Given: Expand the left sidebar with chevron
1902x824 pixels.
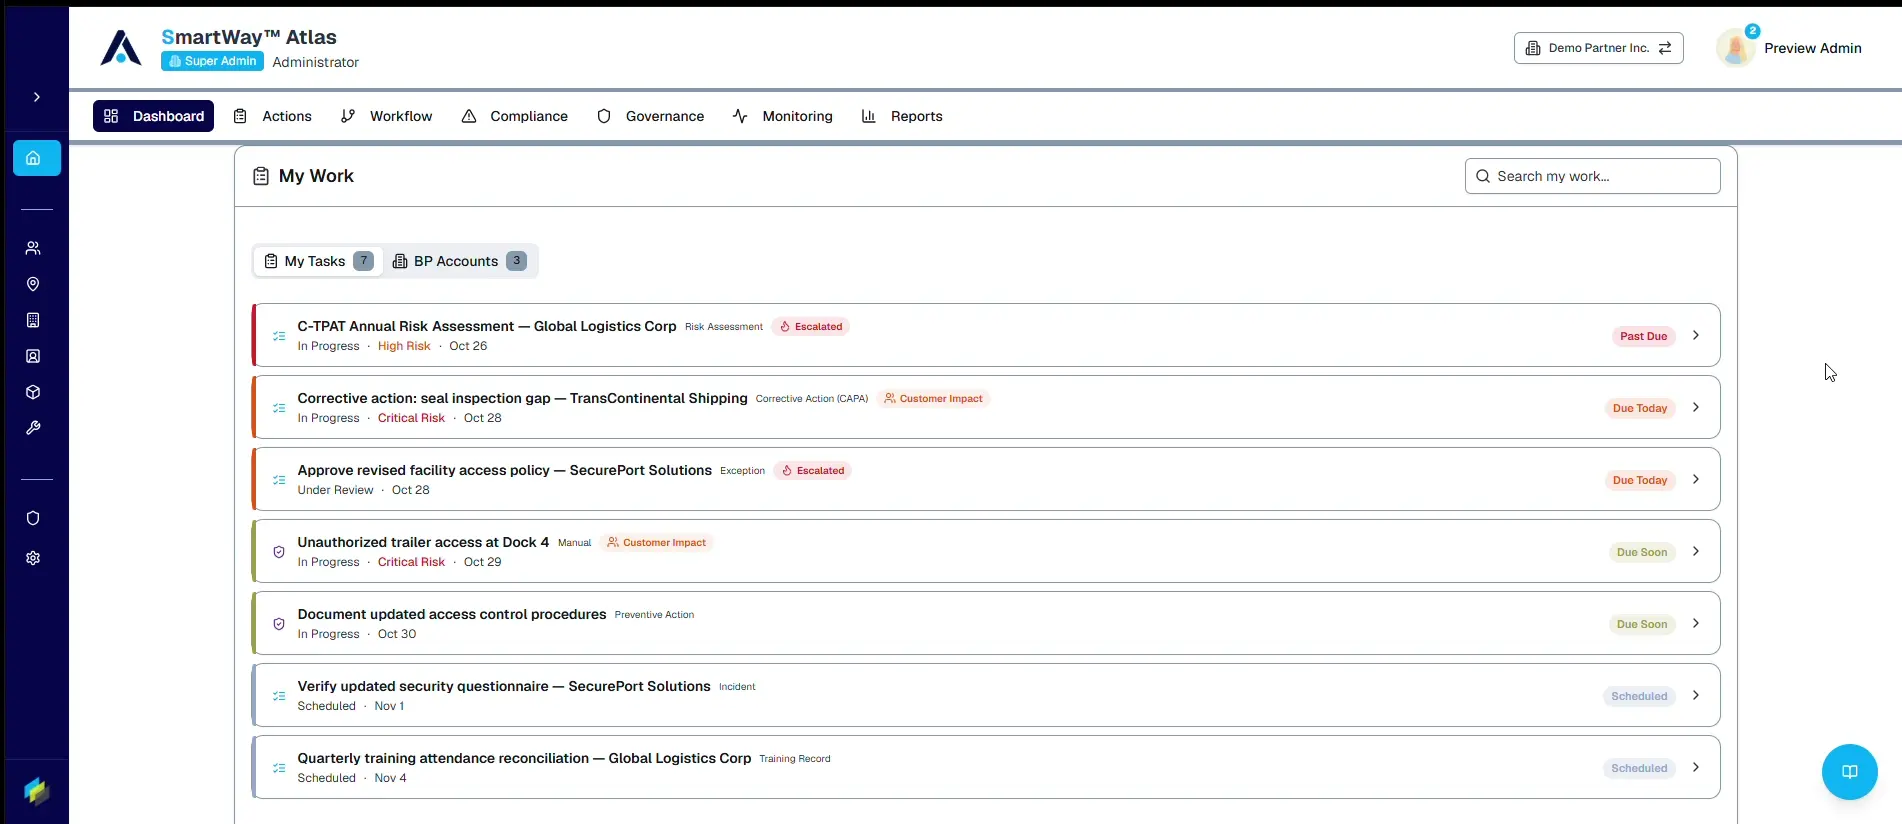Looking at the screenshot, I should click(x=36, y=97).
